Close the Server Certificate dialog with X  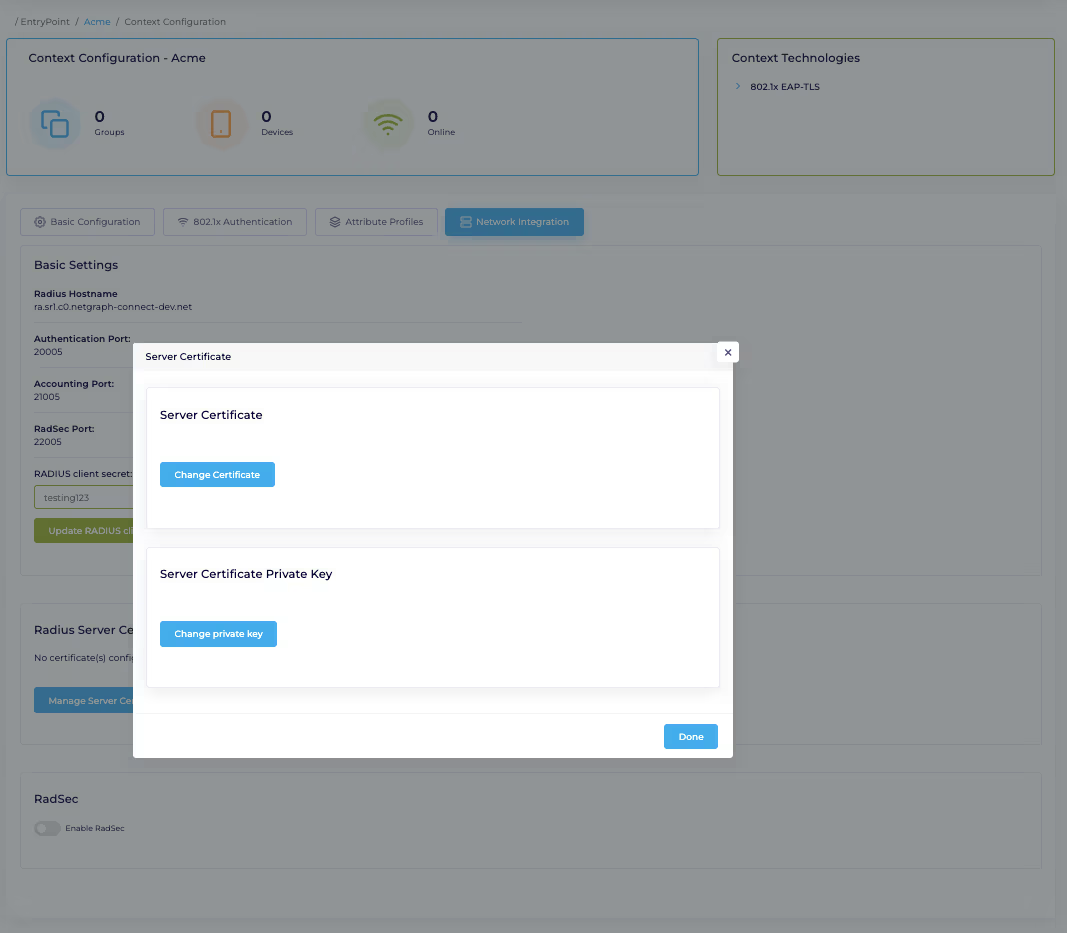(728, 352)
